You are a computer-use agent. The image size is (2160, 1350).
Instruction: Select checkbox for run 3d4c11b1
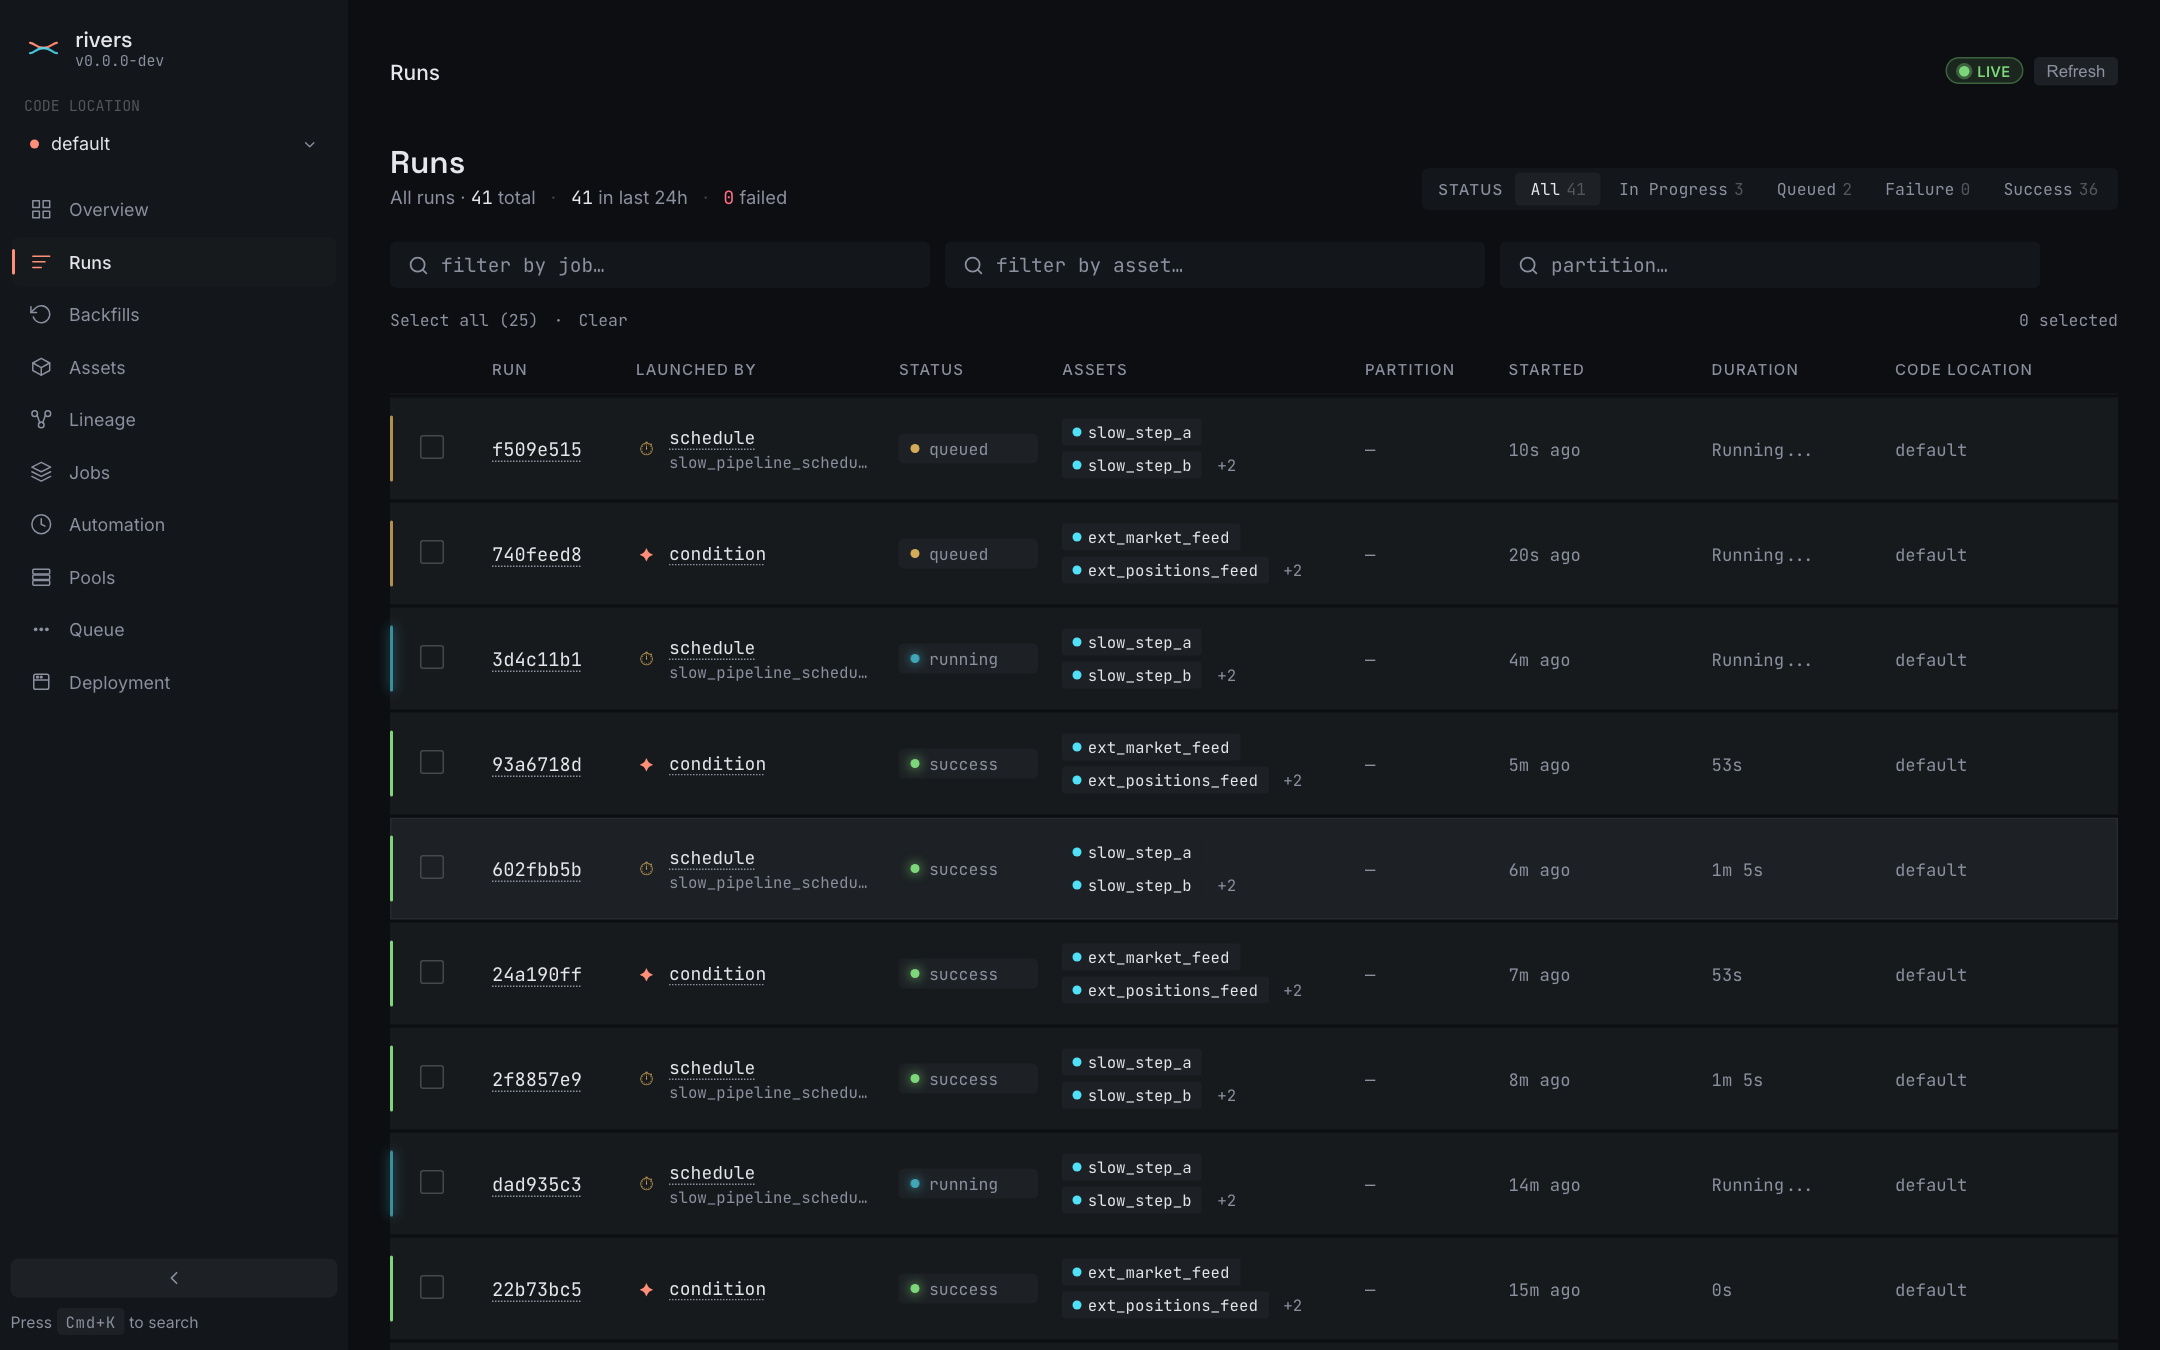(x=432, y=657)
